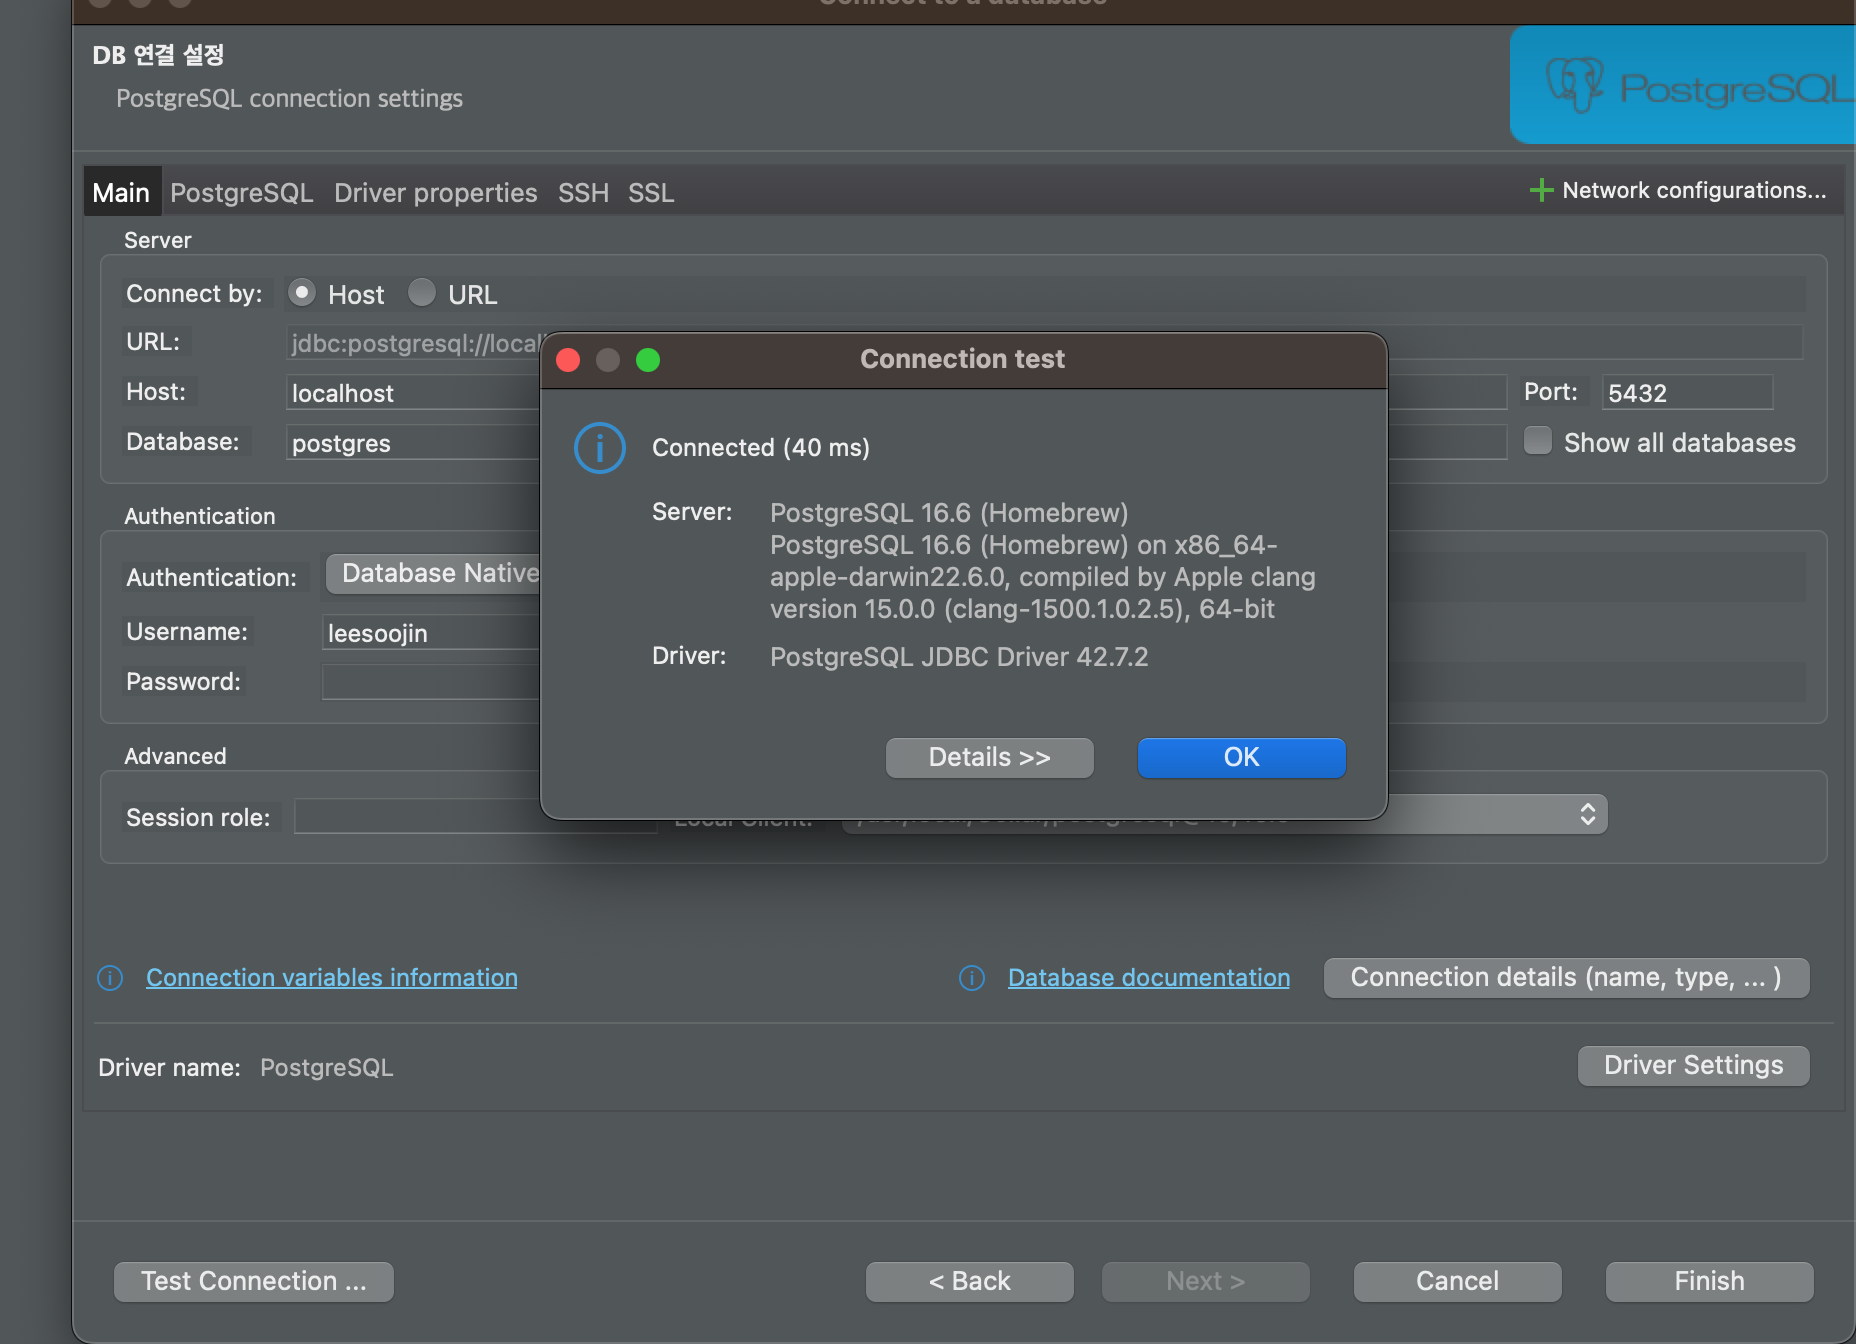
Task: Open the Driver properties tab
Action: (x=436, y=193)
